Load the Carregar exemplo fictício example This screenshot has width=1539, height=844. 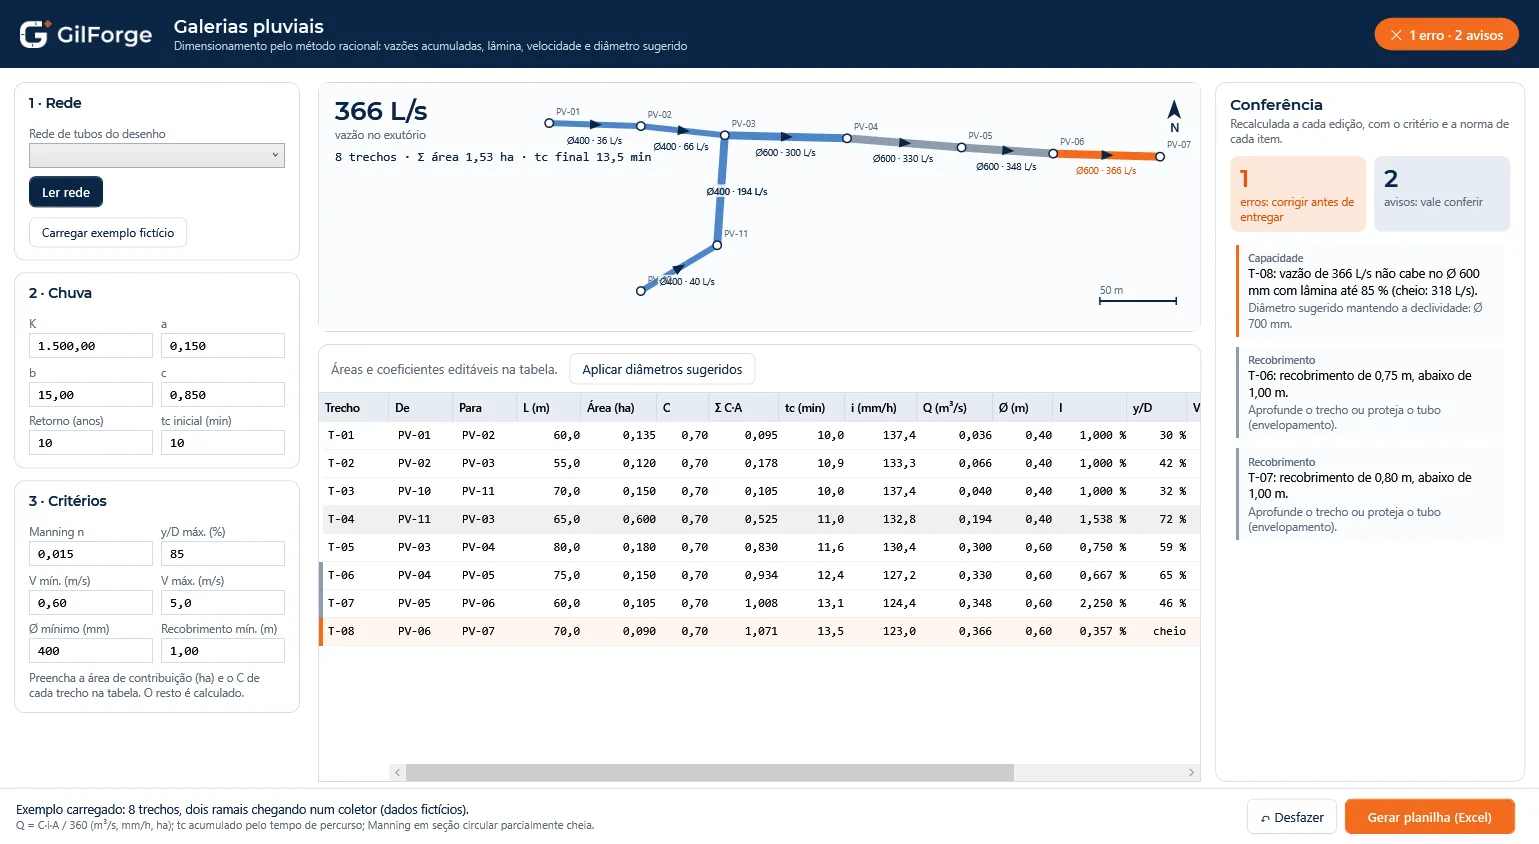[x=108, y=233]
